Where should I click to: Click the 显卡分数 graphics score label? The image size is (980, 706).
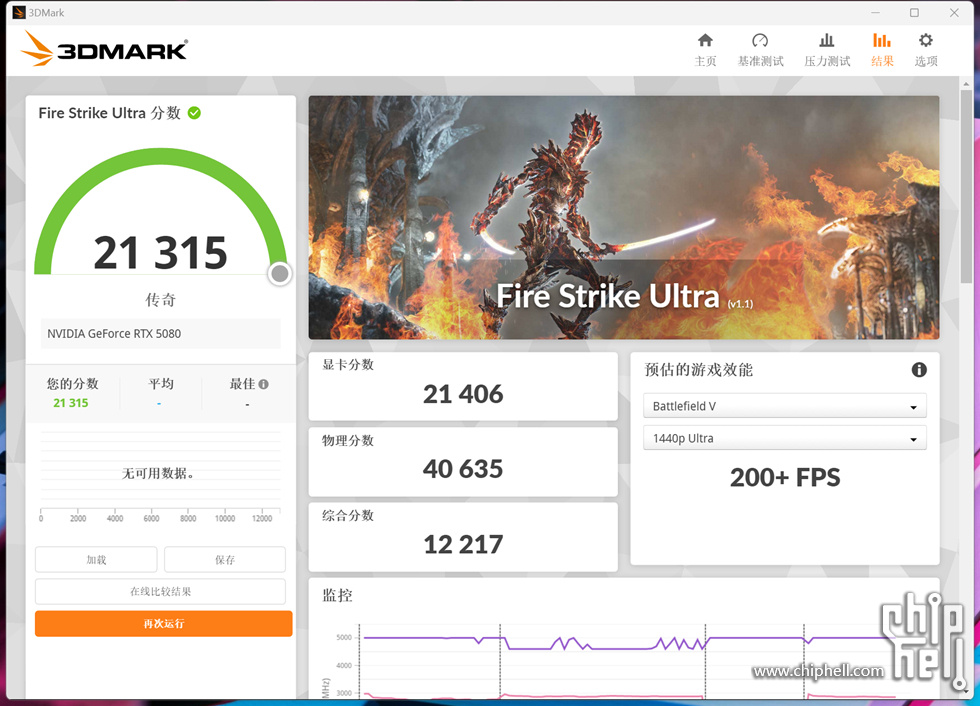point(348,365)
